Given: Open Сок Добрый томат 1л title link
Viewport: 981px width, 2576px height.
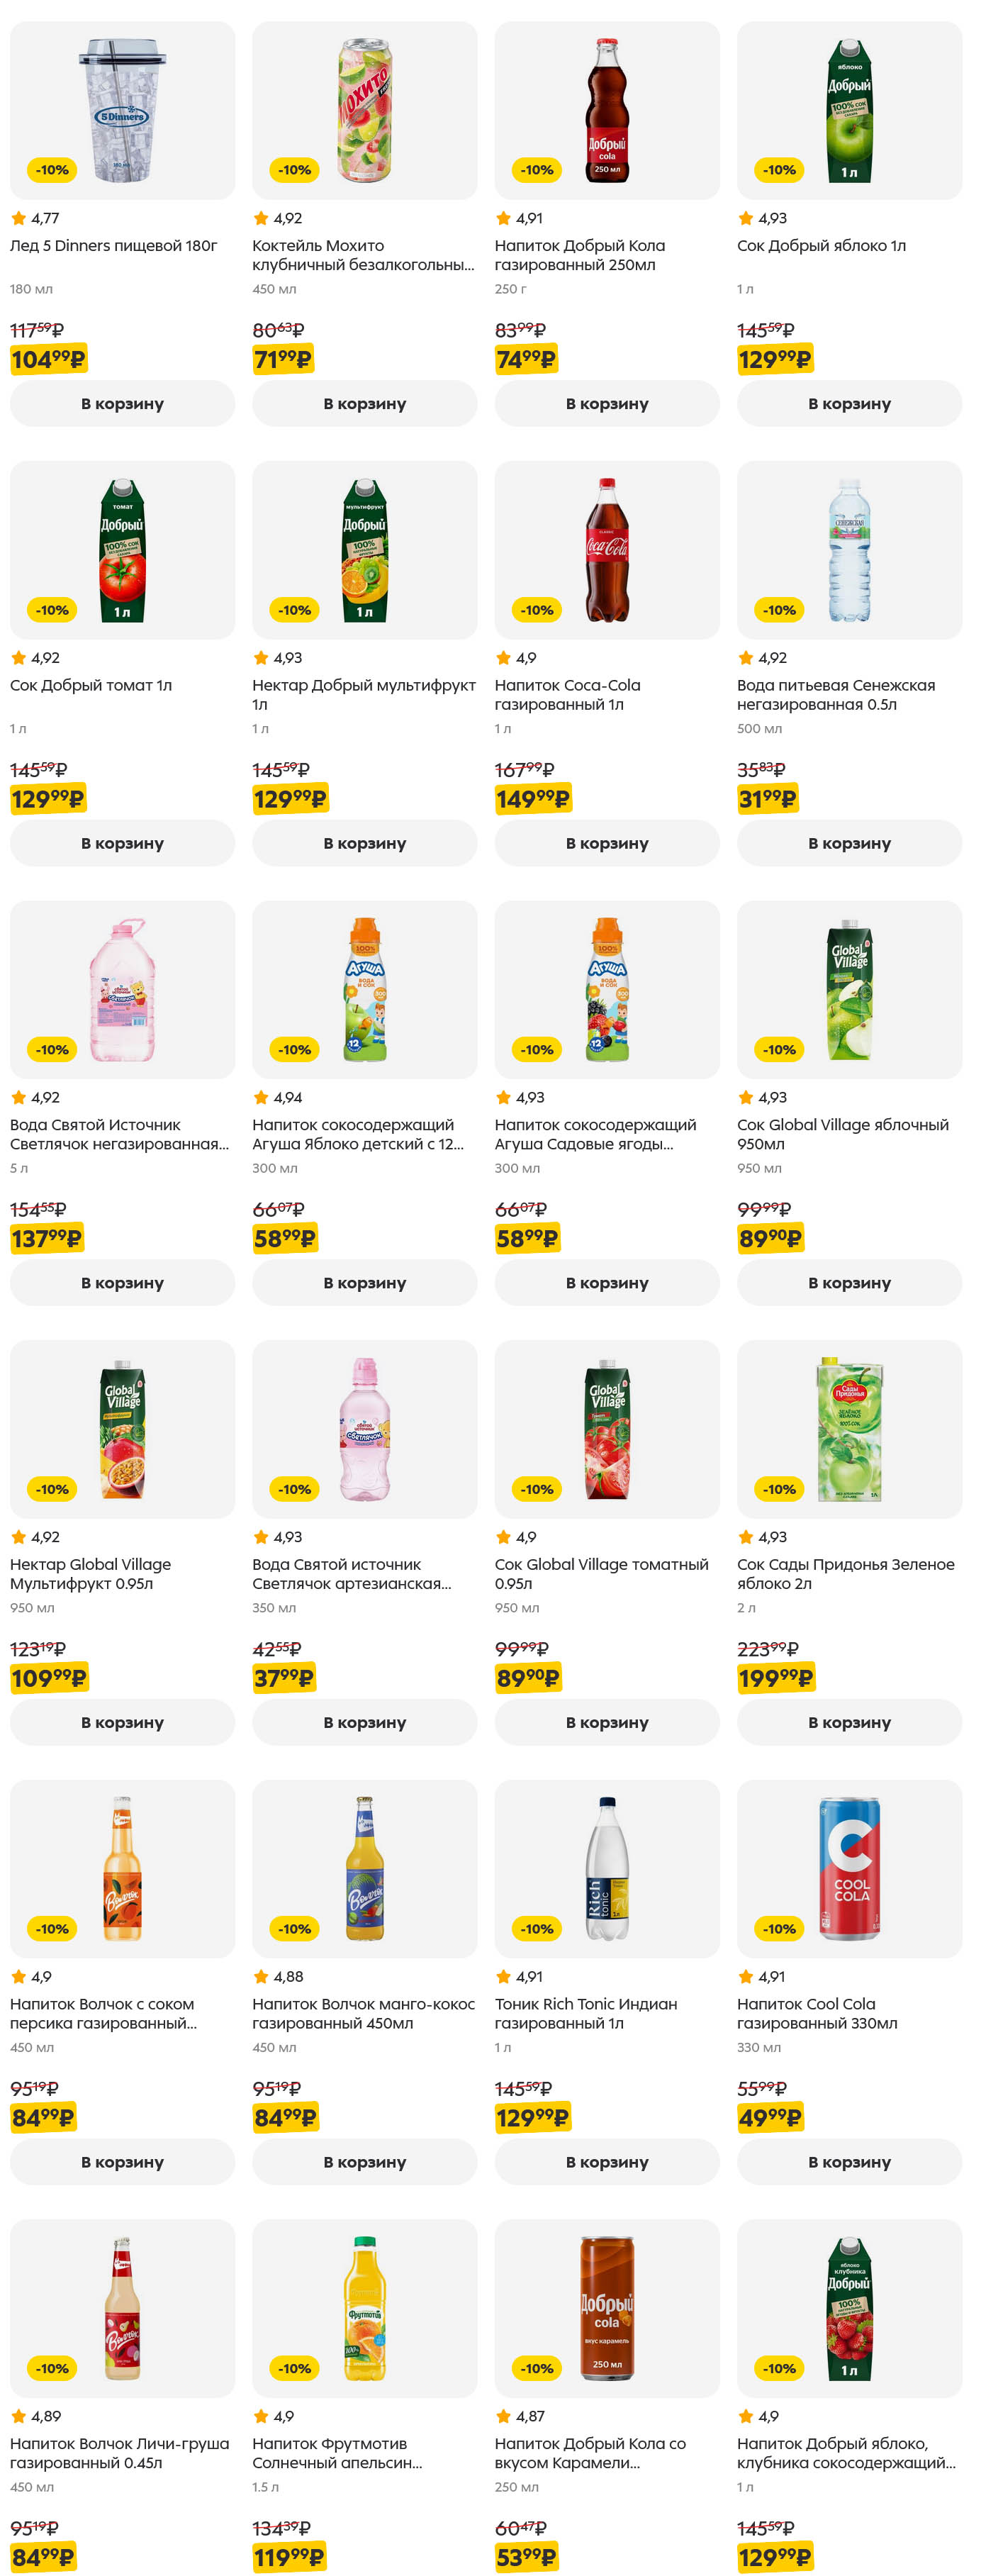Looking at the screenshot, I should [x=91, y=685].
